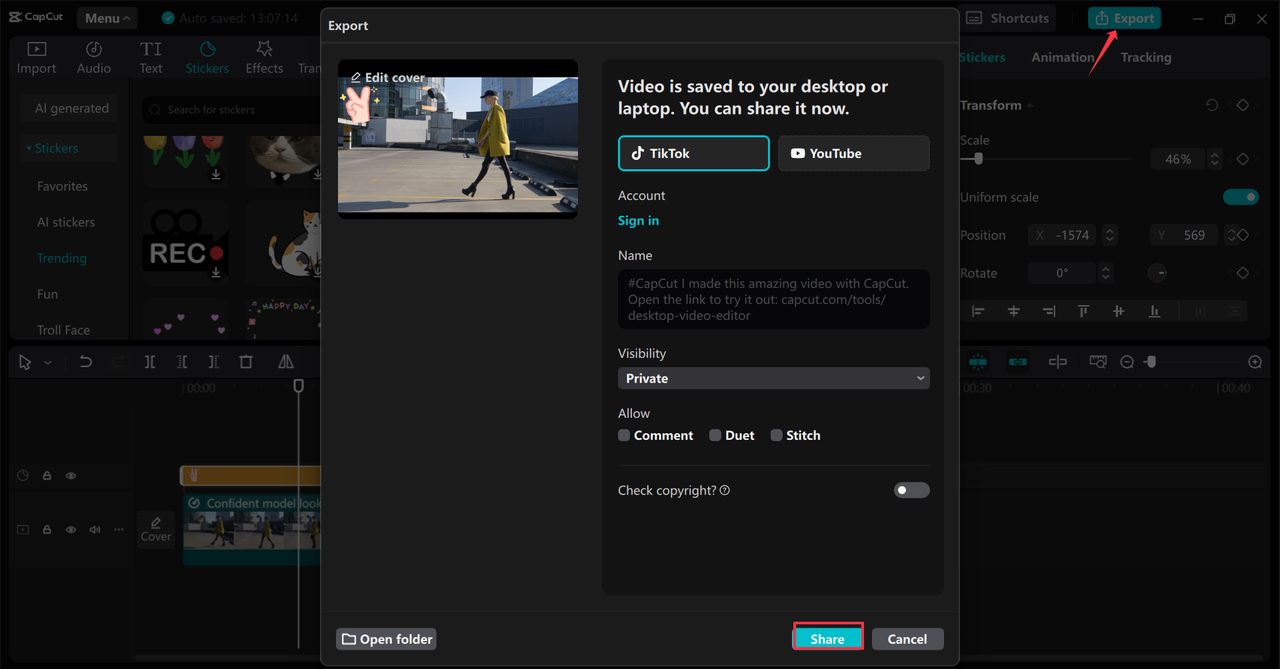1280x669 pixels.
Task: Click the export cover preview thumbnail
Action: pyautogui.click(x=458, y=139)
